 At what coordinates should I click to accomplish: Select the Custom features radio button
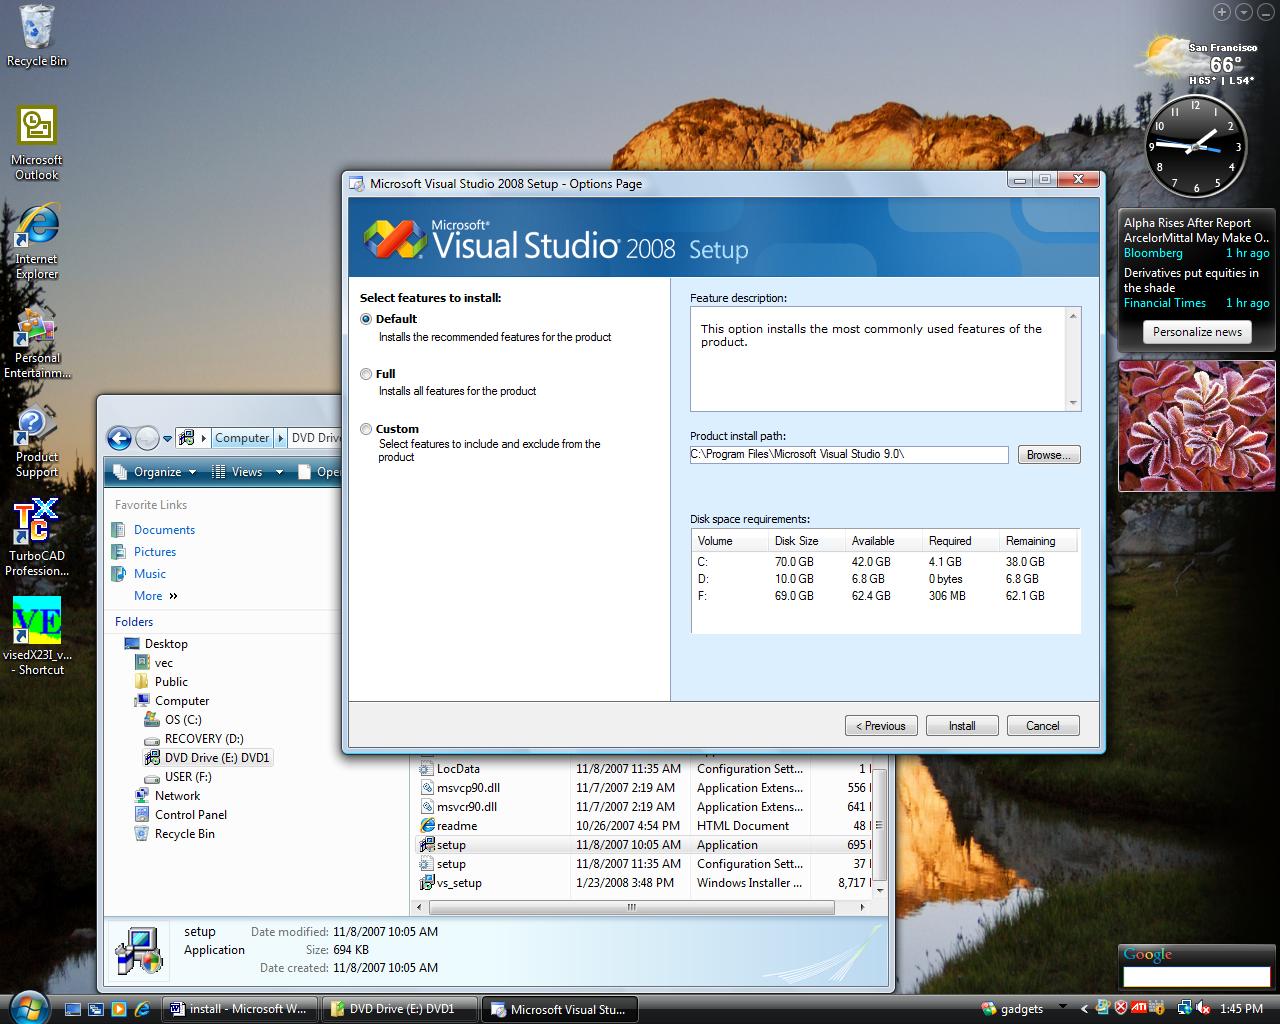tap(366, 429)
